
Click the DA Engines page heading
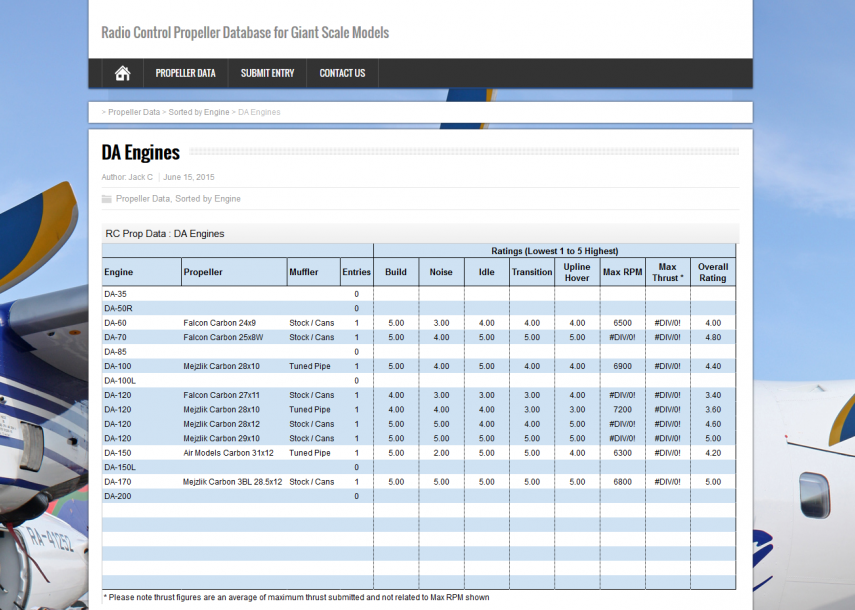(141, 152)
